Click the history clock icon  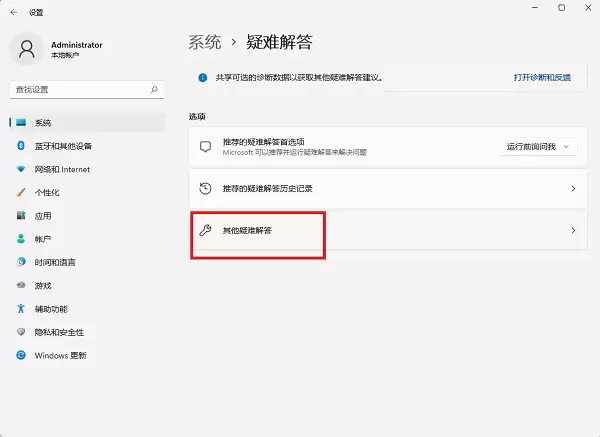205,188
